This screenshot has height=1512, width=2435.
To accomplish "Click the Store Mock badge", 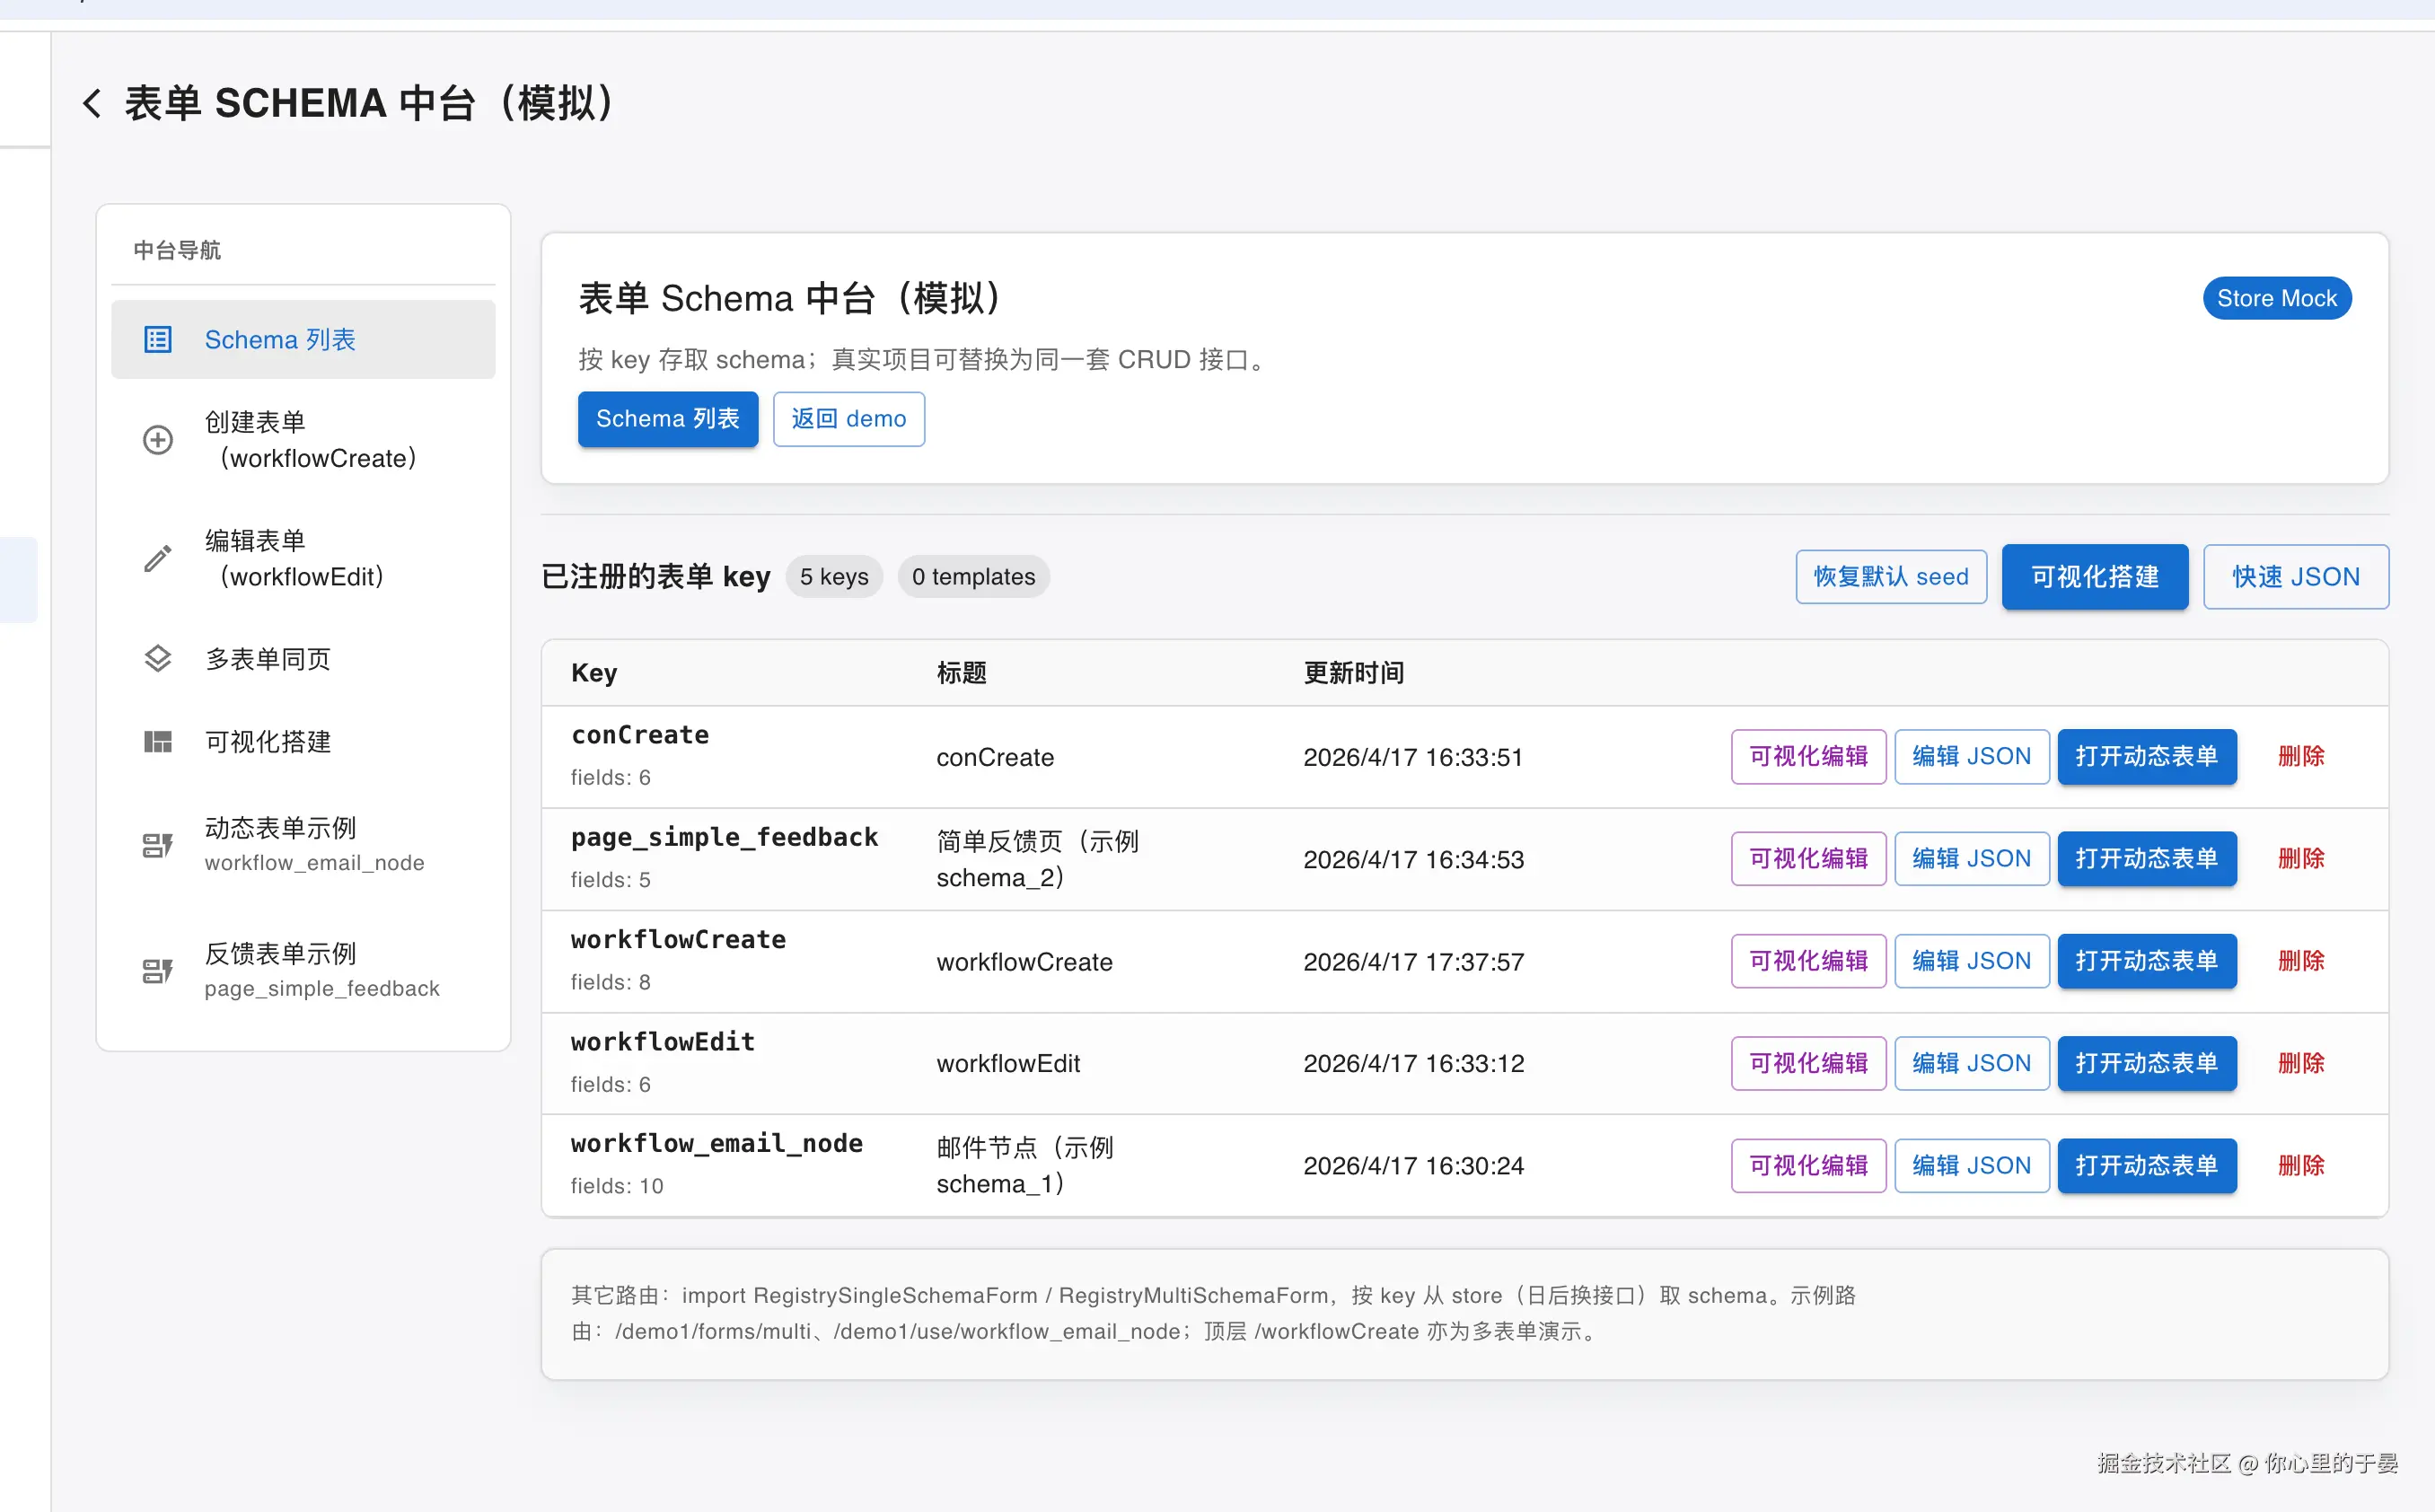I will [2277, 298].
